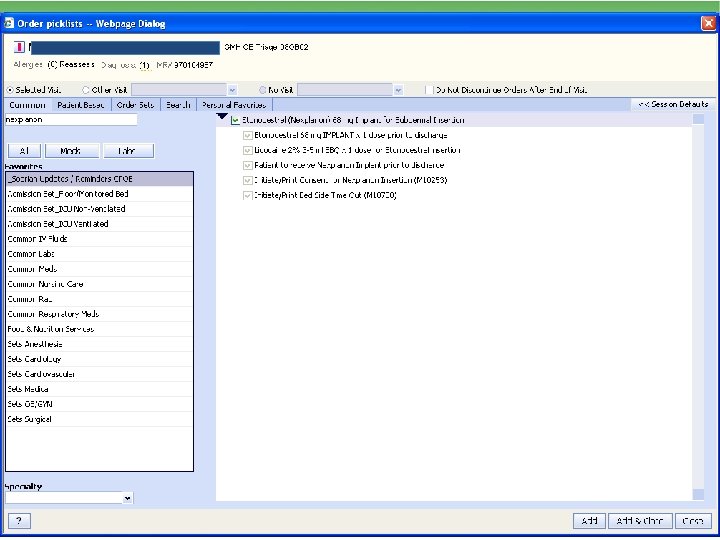Select Food & Nutrition Services in favorites
The width and height of the screenshot is (720, 540).
point(99,329)
